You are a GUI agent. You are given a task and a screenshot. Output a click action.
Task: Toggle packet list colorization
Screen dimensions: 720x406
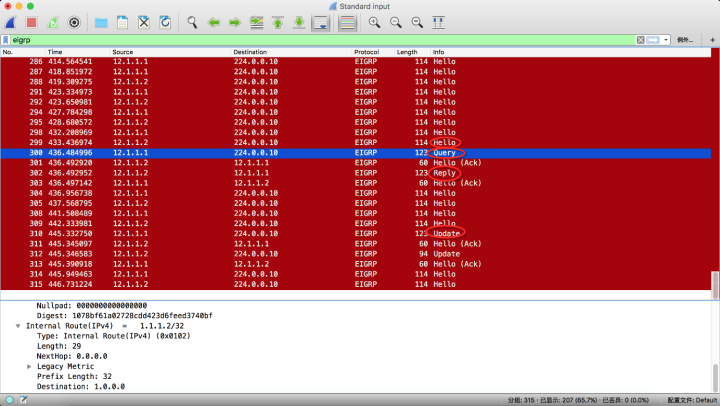click(x=347, y=23)
